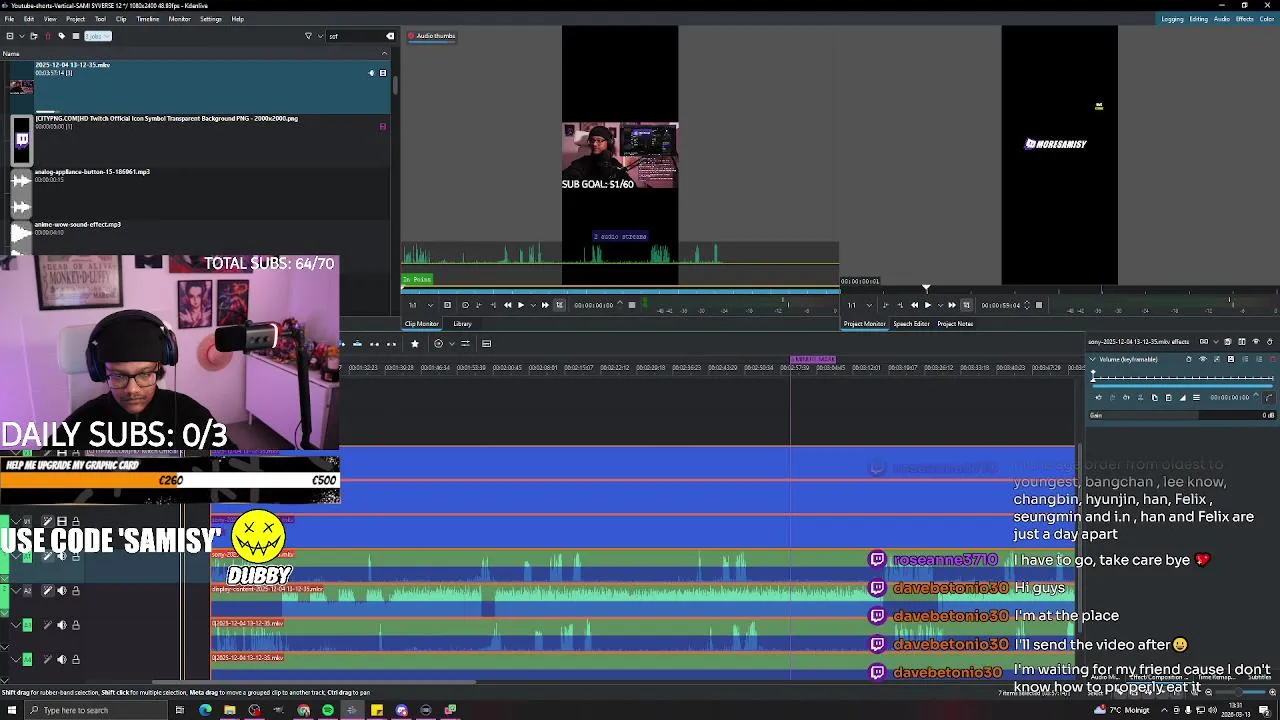Lock track A3

point(76,625)
